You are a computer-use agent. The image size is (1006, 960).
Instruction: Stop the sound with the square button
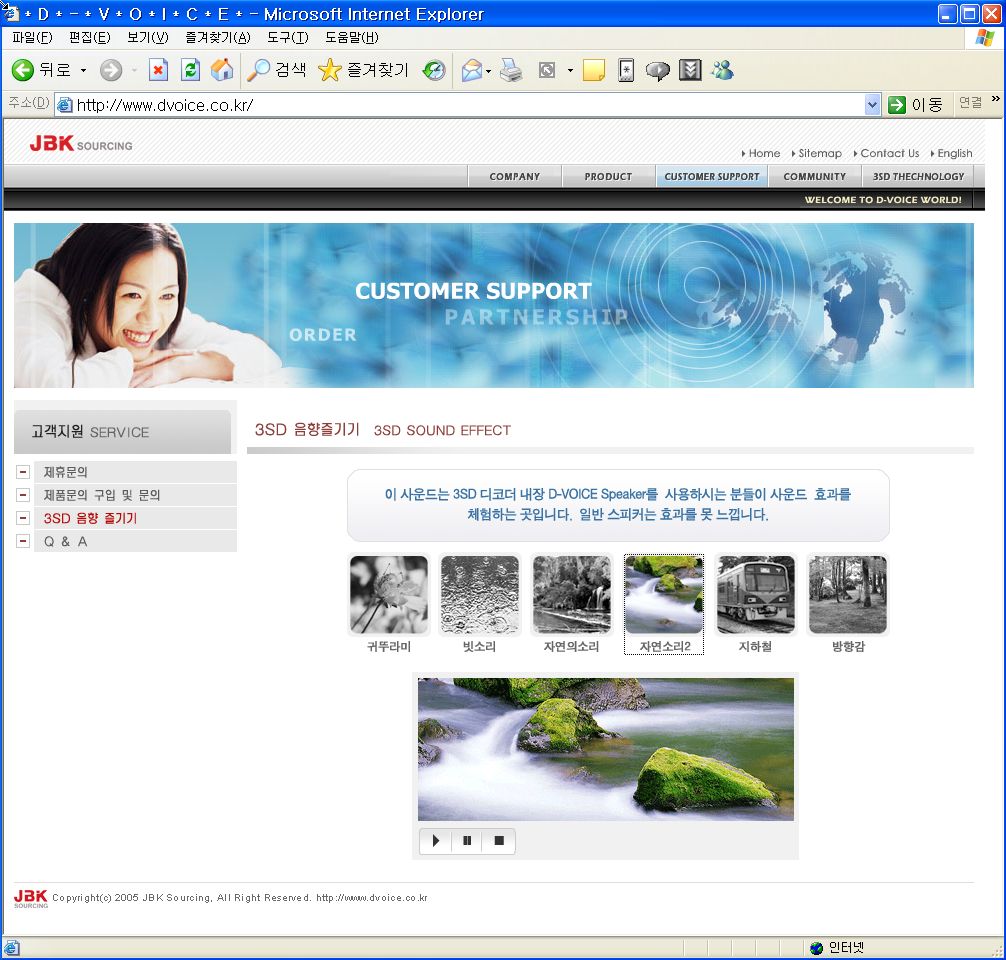pyautogui.click(x=499, y=841)
